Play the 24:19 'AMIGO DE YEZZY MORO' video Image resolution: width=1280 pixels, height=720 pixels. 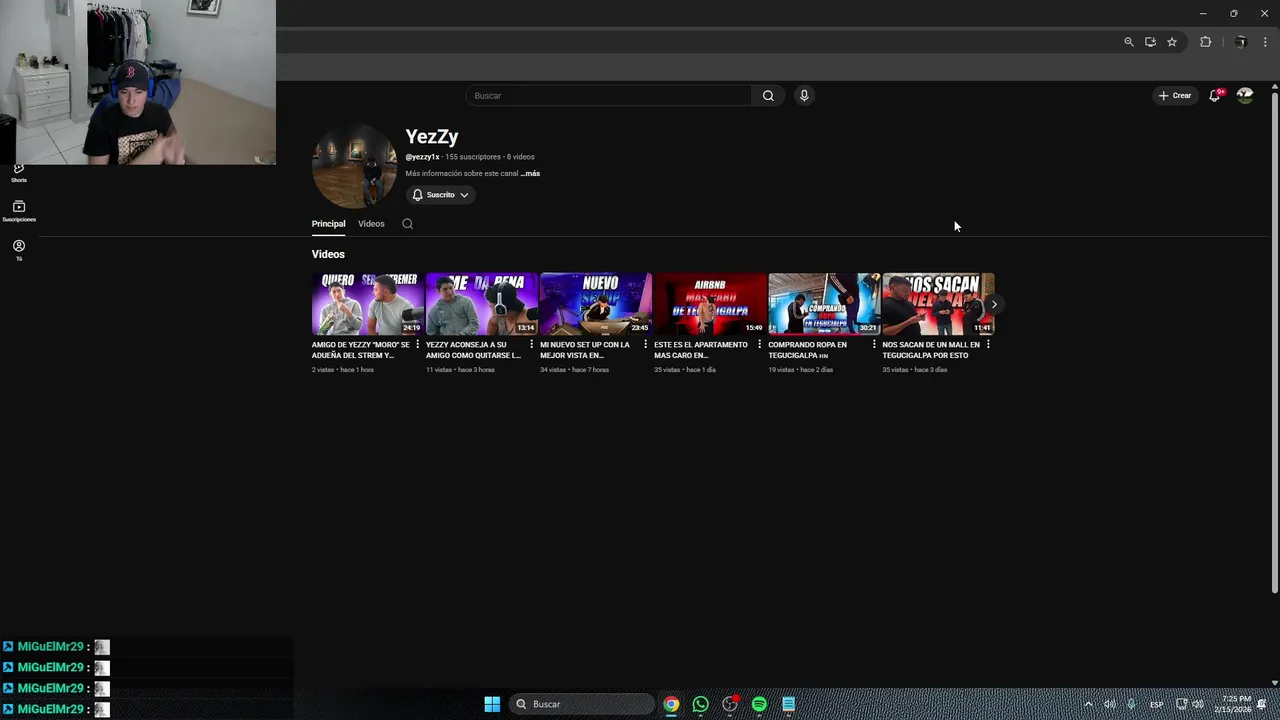click(367, 304)
